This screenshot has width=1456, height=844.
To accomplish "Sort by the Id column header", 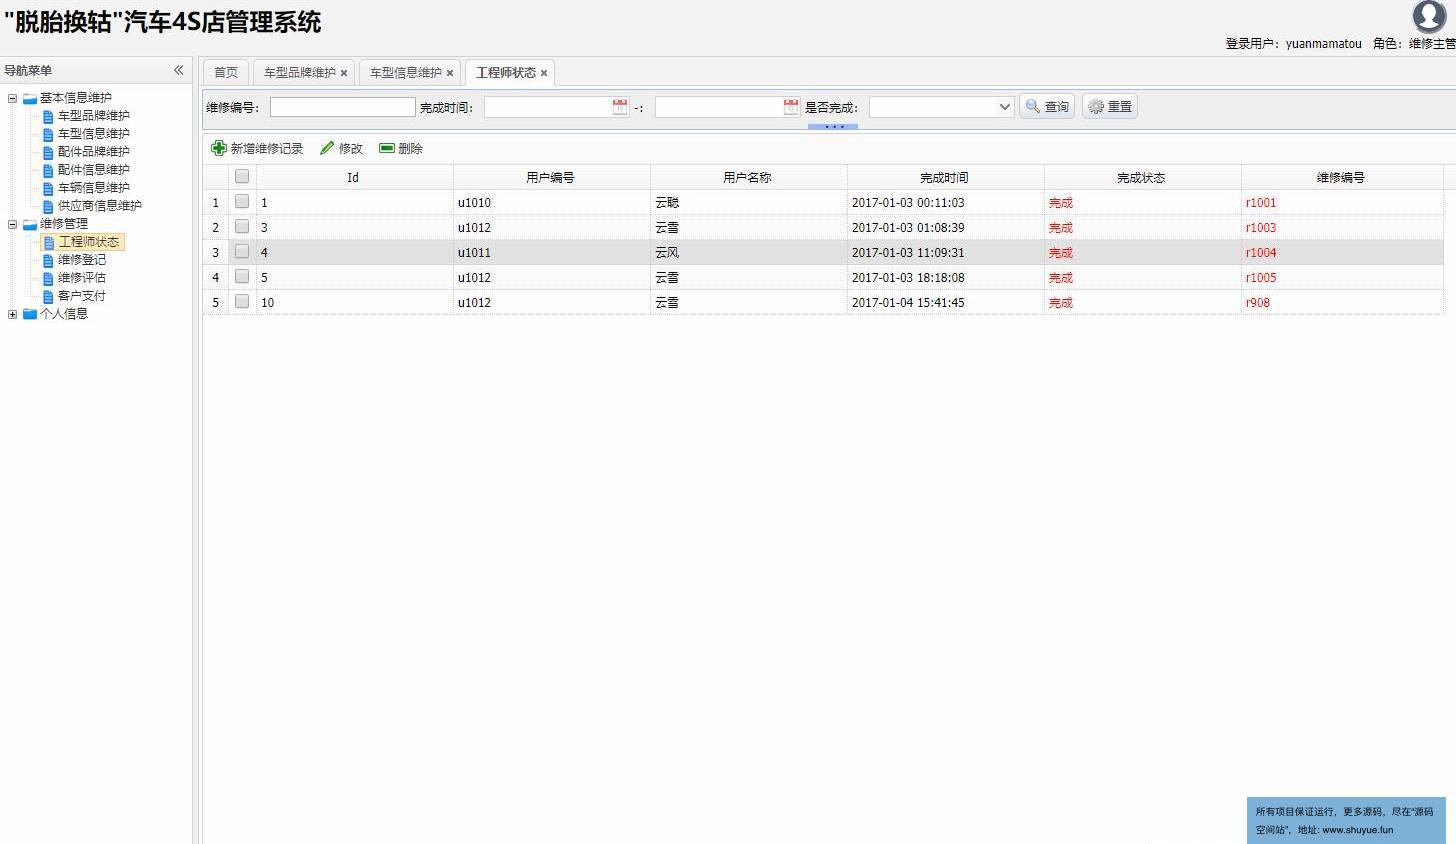I will coord(353,177).
